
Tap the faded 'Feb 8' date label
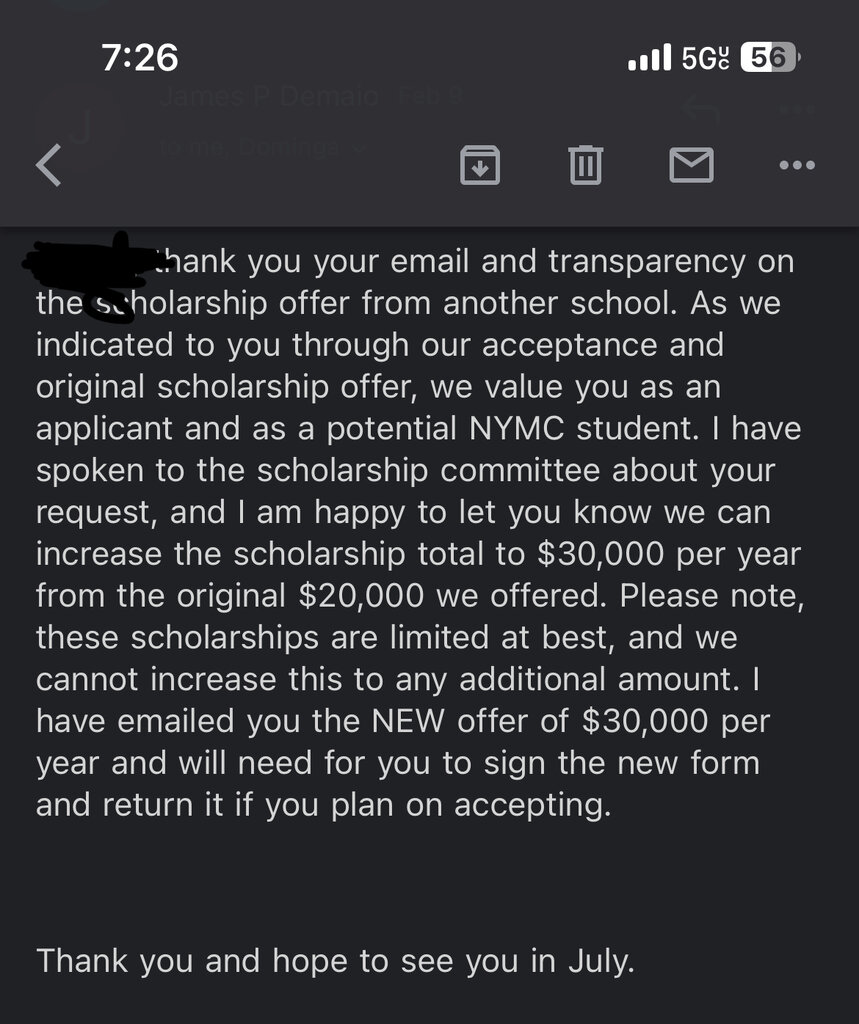430,97
